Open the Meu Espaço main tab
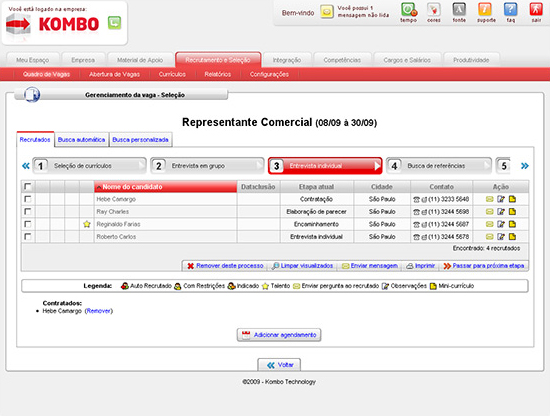The image size is (550, 416). coord(33,60)
